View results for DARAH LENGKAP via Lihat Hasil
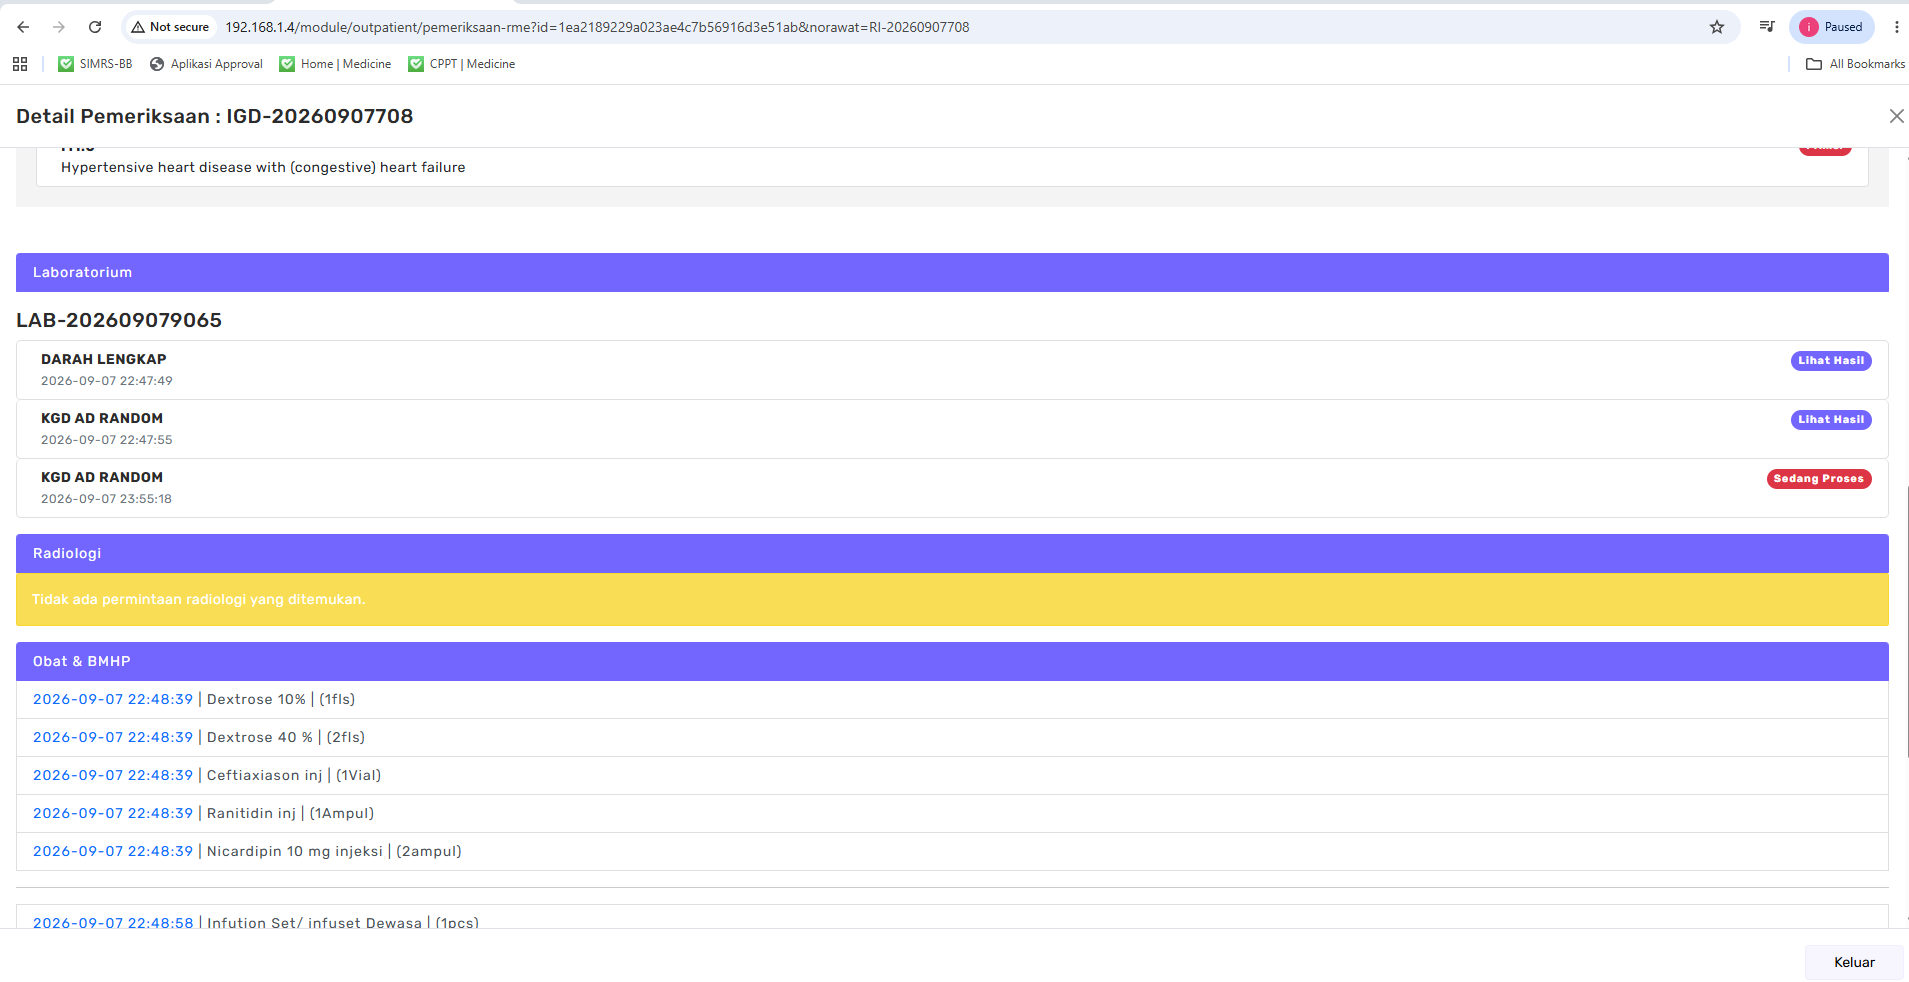This screenshot has height=982, width=1909. coord(1831,361)
